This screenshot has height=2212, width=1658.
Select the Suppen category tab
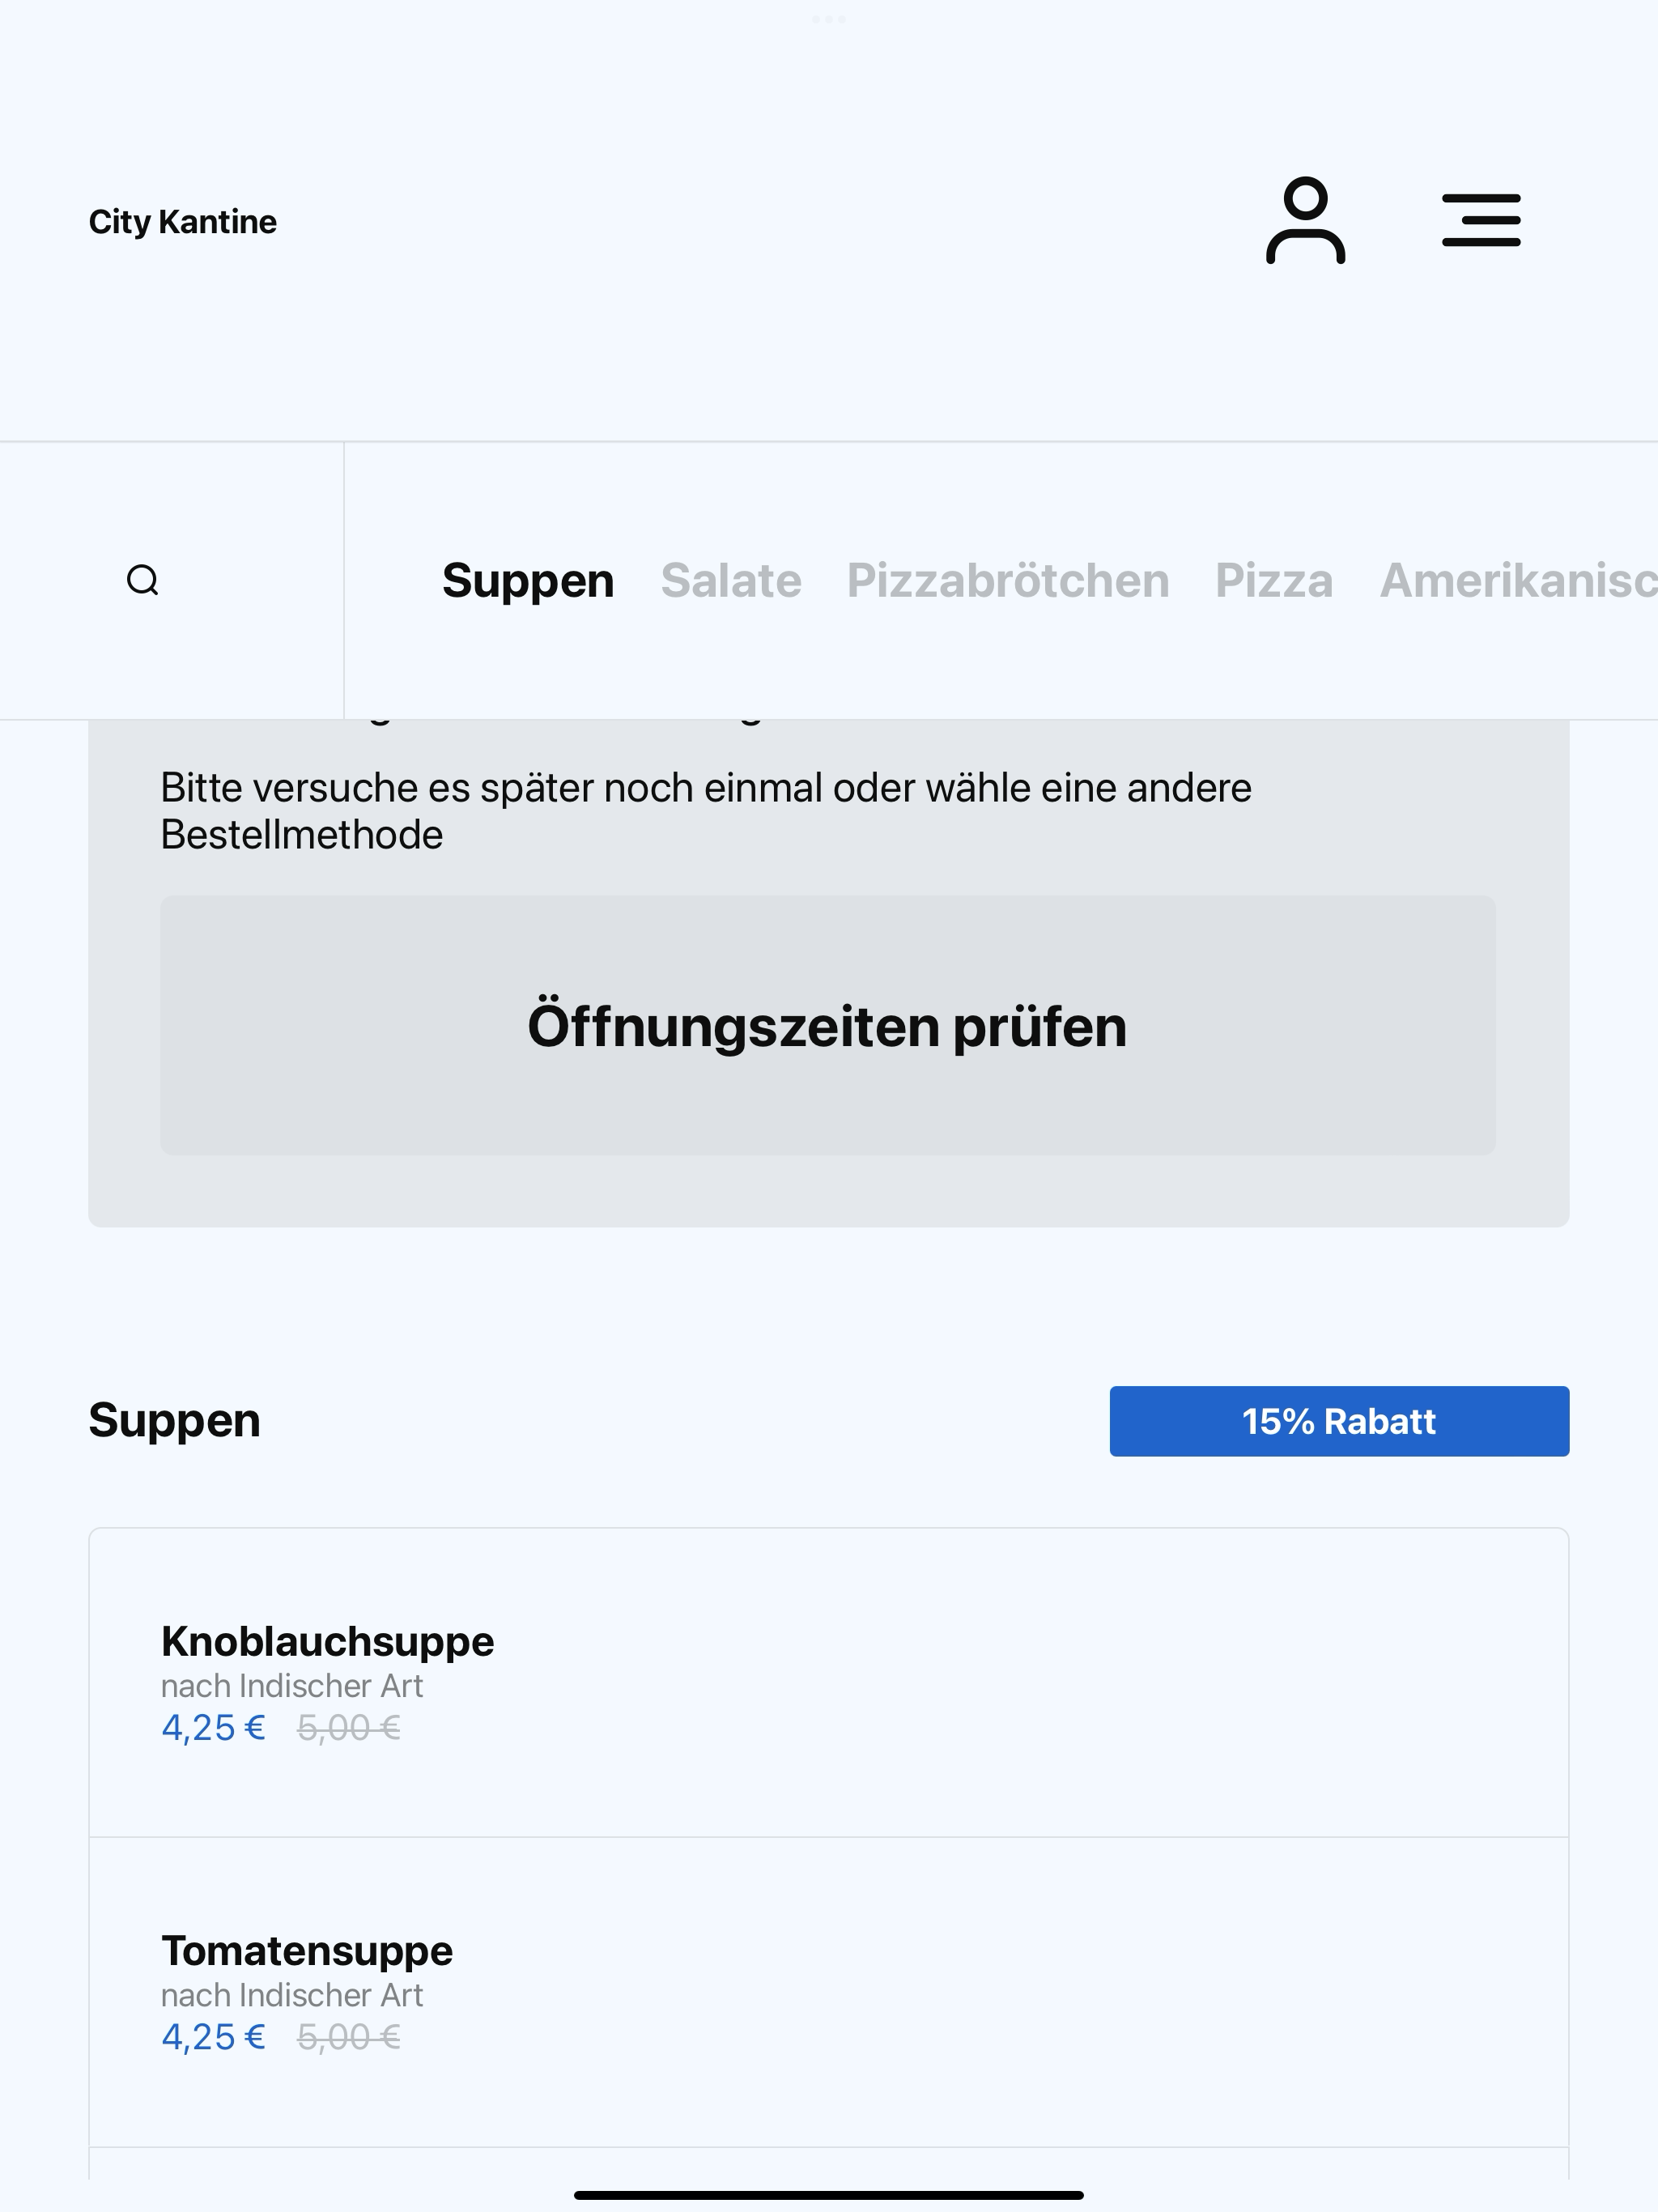pyautogui.click(x=528, y=580)
